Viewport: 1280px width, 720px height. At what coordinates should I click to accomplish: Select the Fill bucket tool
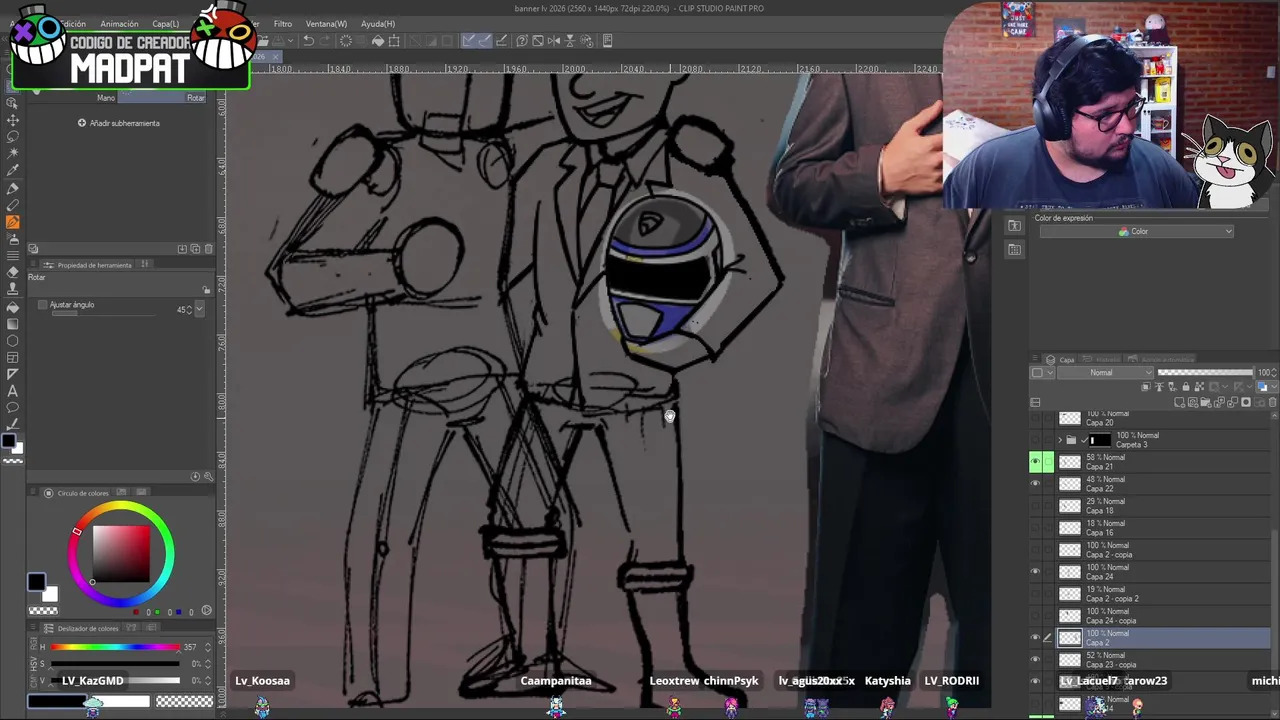click(x=12, y=308)
